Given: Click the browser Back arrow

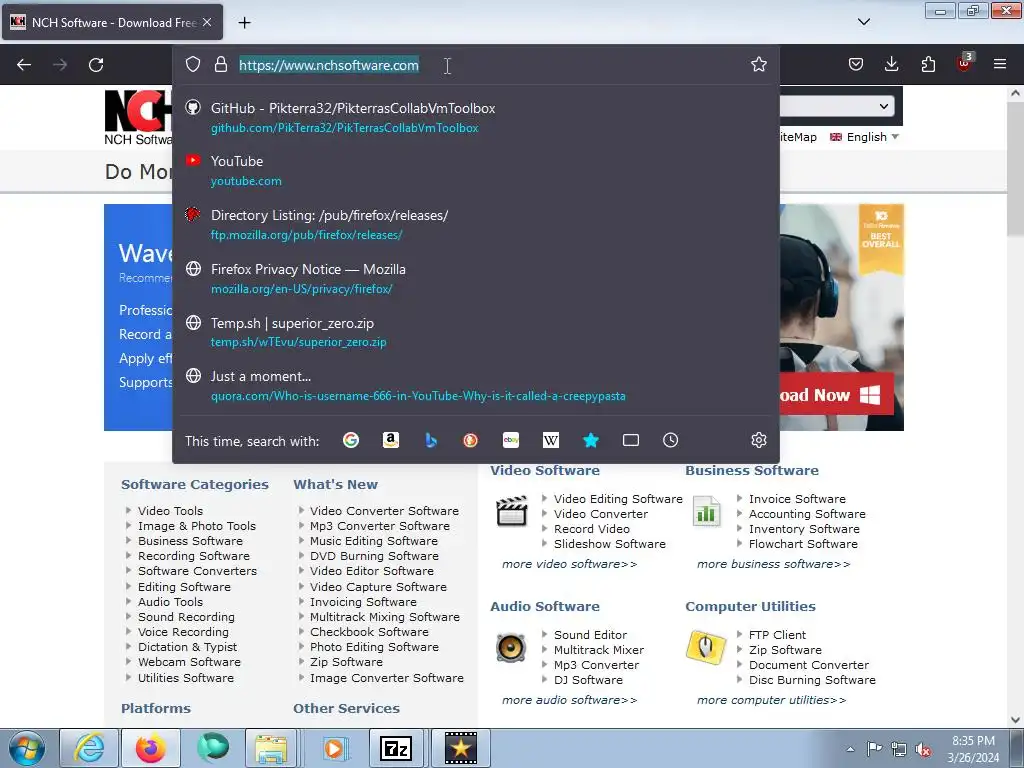Looking at the screenshot, I should (x=24, y=65).
